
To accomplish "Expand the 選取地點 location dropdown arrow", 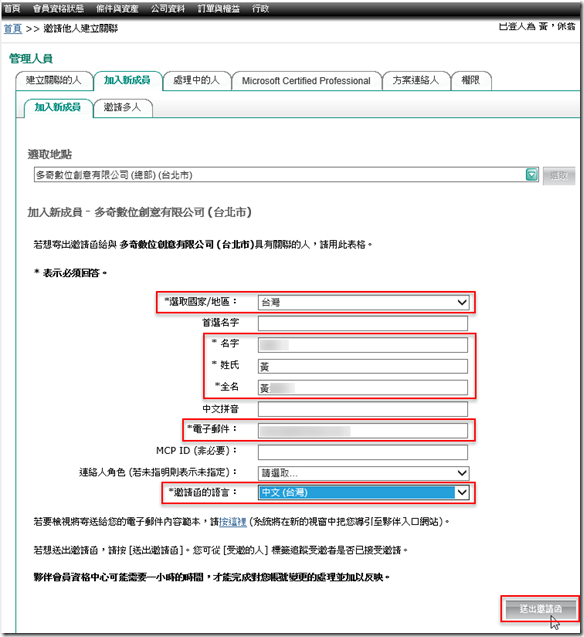I will coord(532,175).
